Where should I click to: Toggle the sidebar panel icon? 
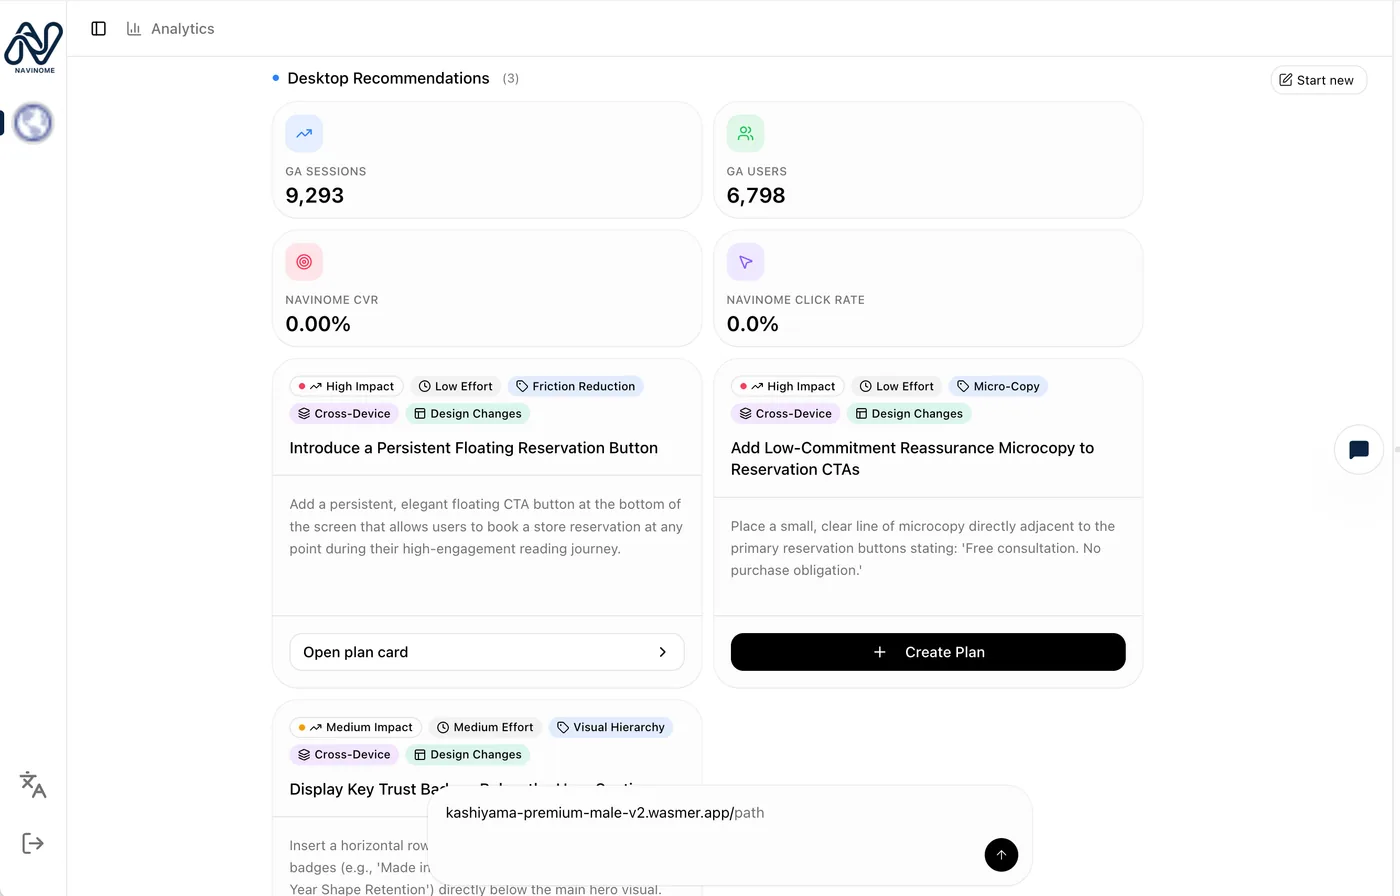click(x=98, y=29)
